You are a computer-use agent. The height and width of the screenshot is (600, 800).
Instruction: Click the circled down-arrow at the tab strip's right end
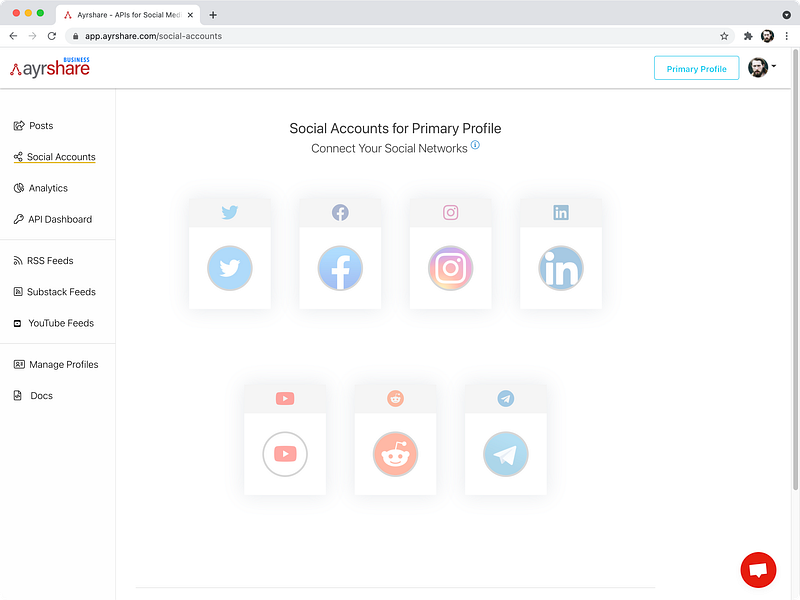pos(786,15)
